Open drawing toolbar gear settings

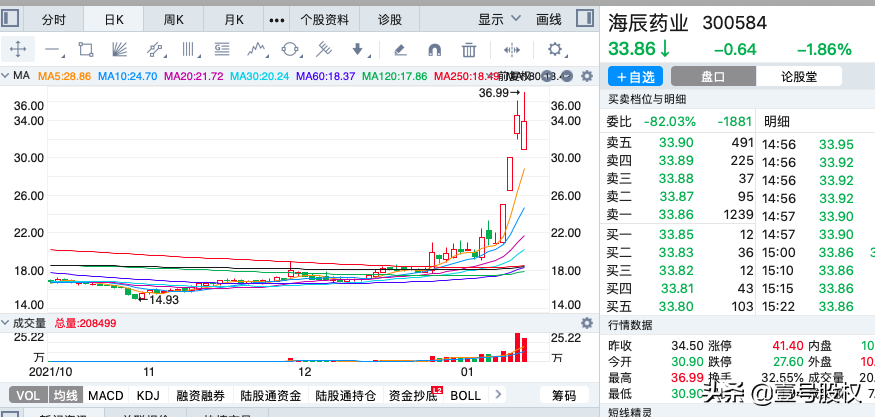(x=555, y=50)
